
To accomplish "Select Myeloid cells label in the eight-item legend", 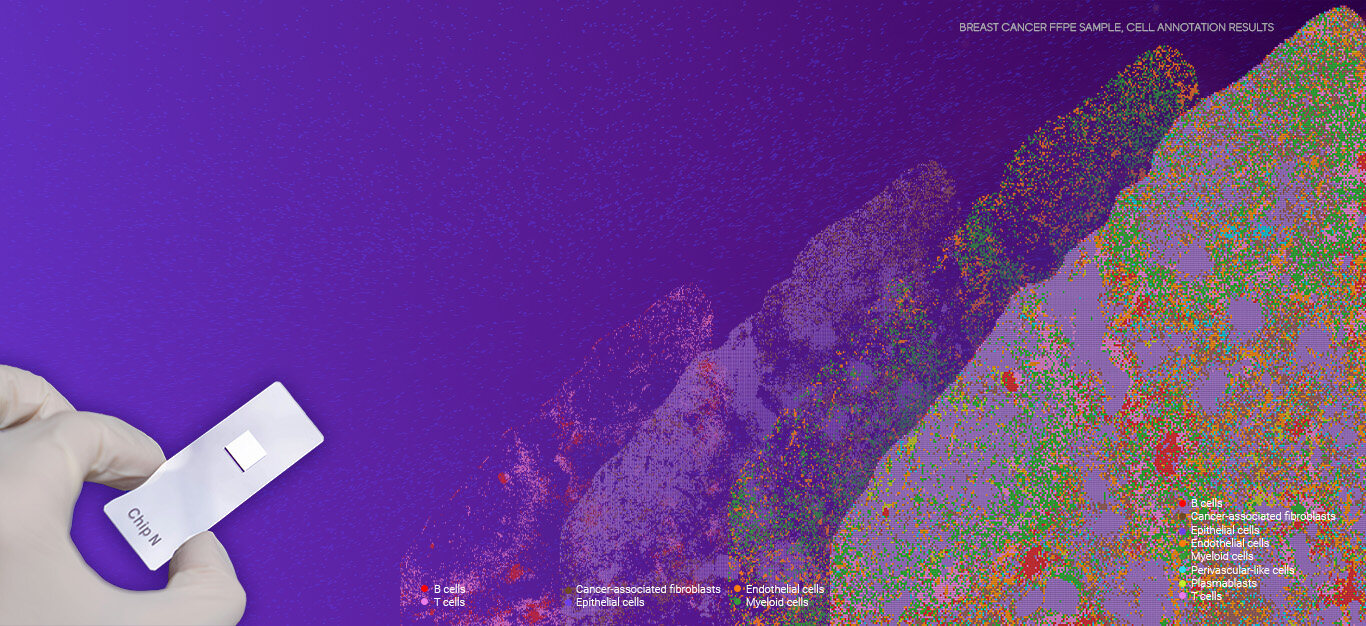I will [x=1222, y=557].
